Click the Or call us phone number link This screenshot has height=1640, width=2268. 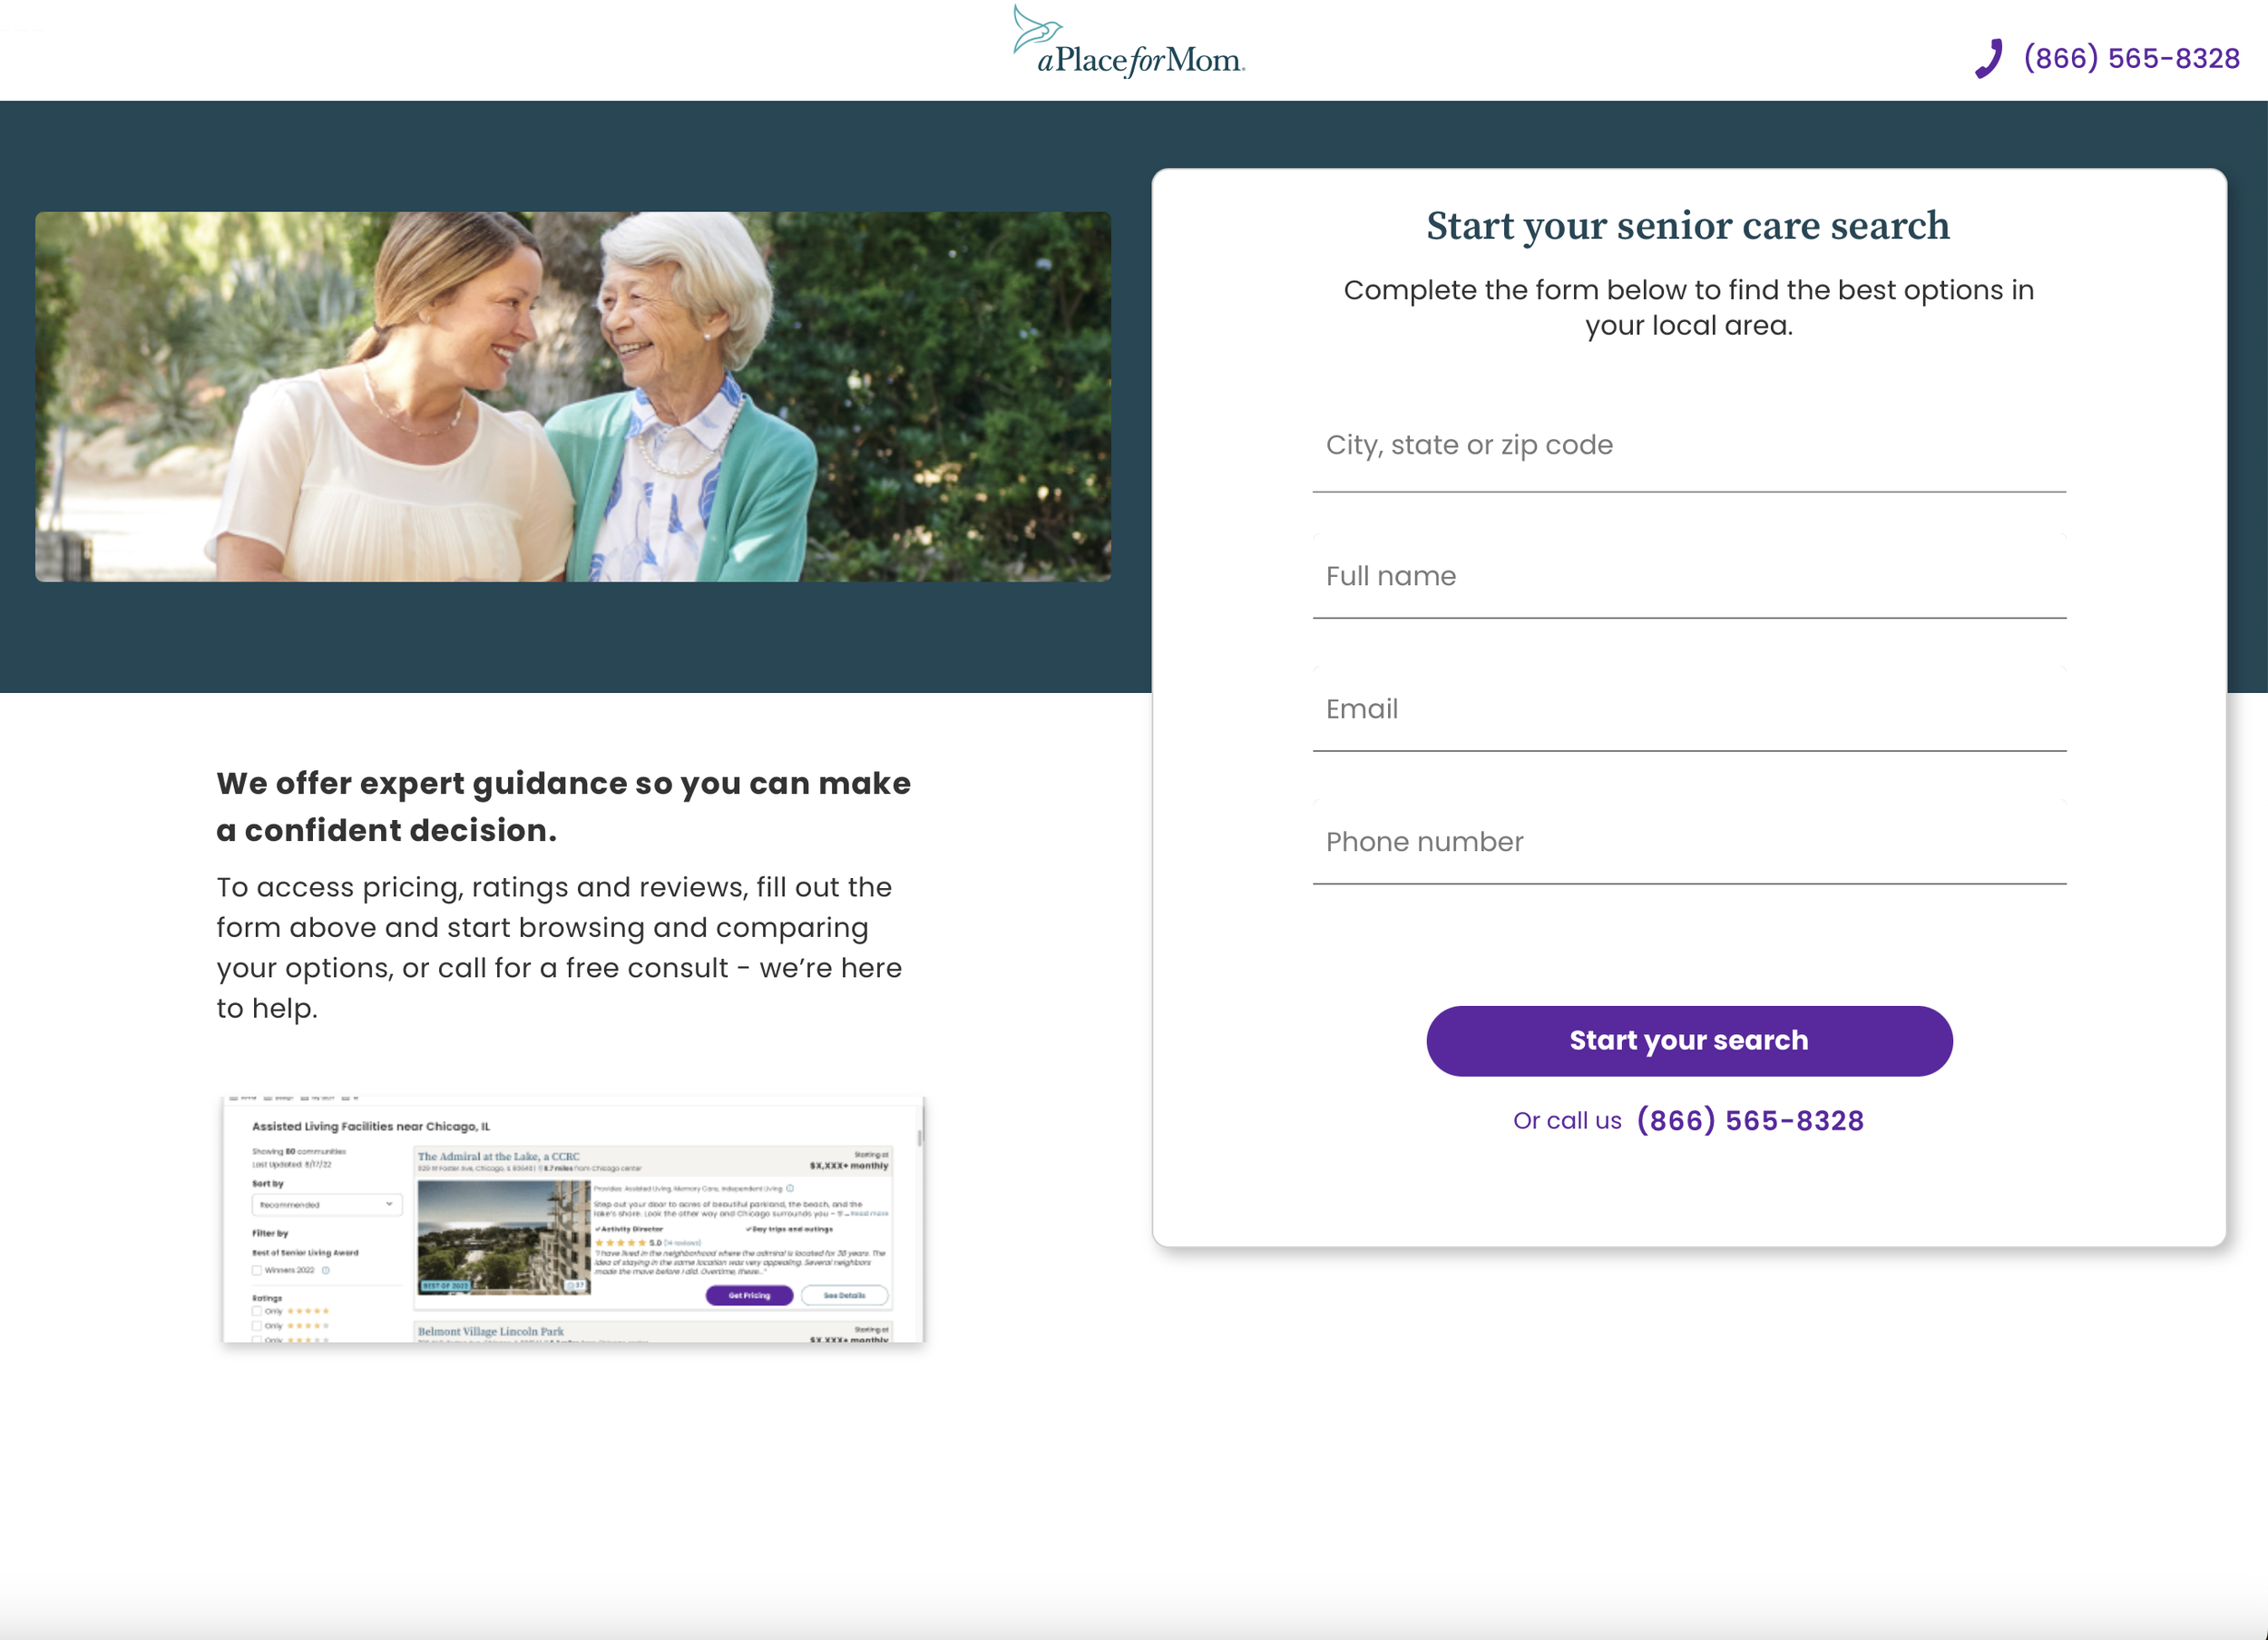tap(1750, 1121)
